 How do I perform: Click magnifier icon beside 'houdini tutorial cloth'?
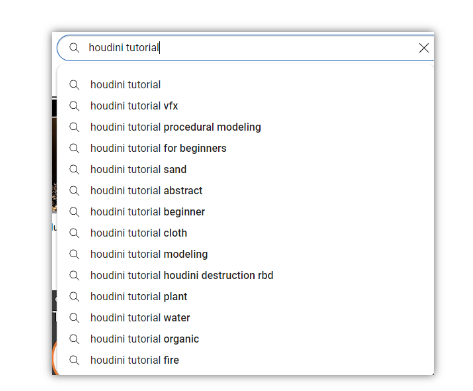point(74,233)
